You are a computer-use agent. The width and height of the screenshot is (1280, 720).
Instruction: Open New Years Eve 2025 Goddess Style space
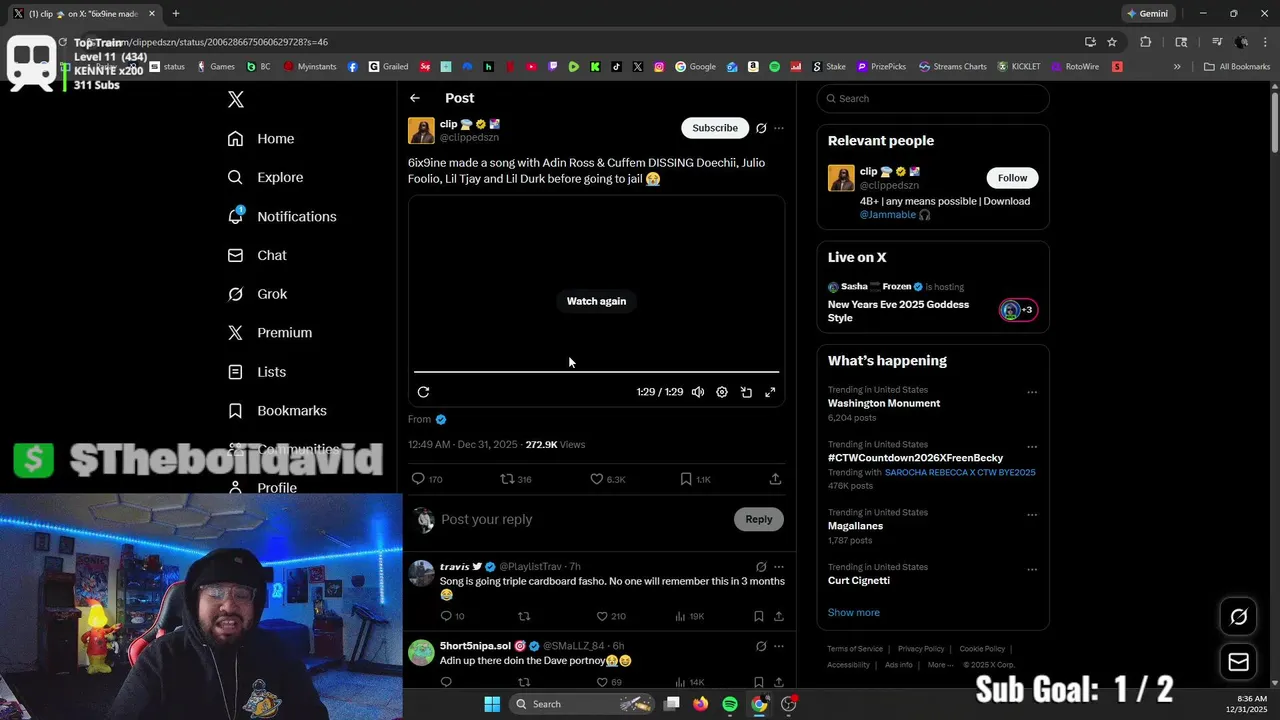[898, 311]
